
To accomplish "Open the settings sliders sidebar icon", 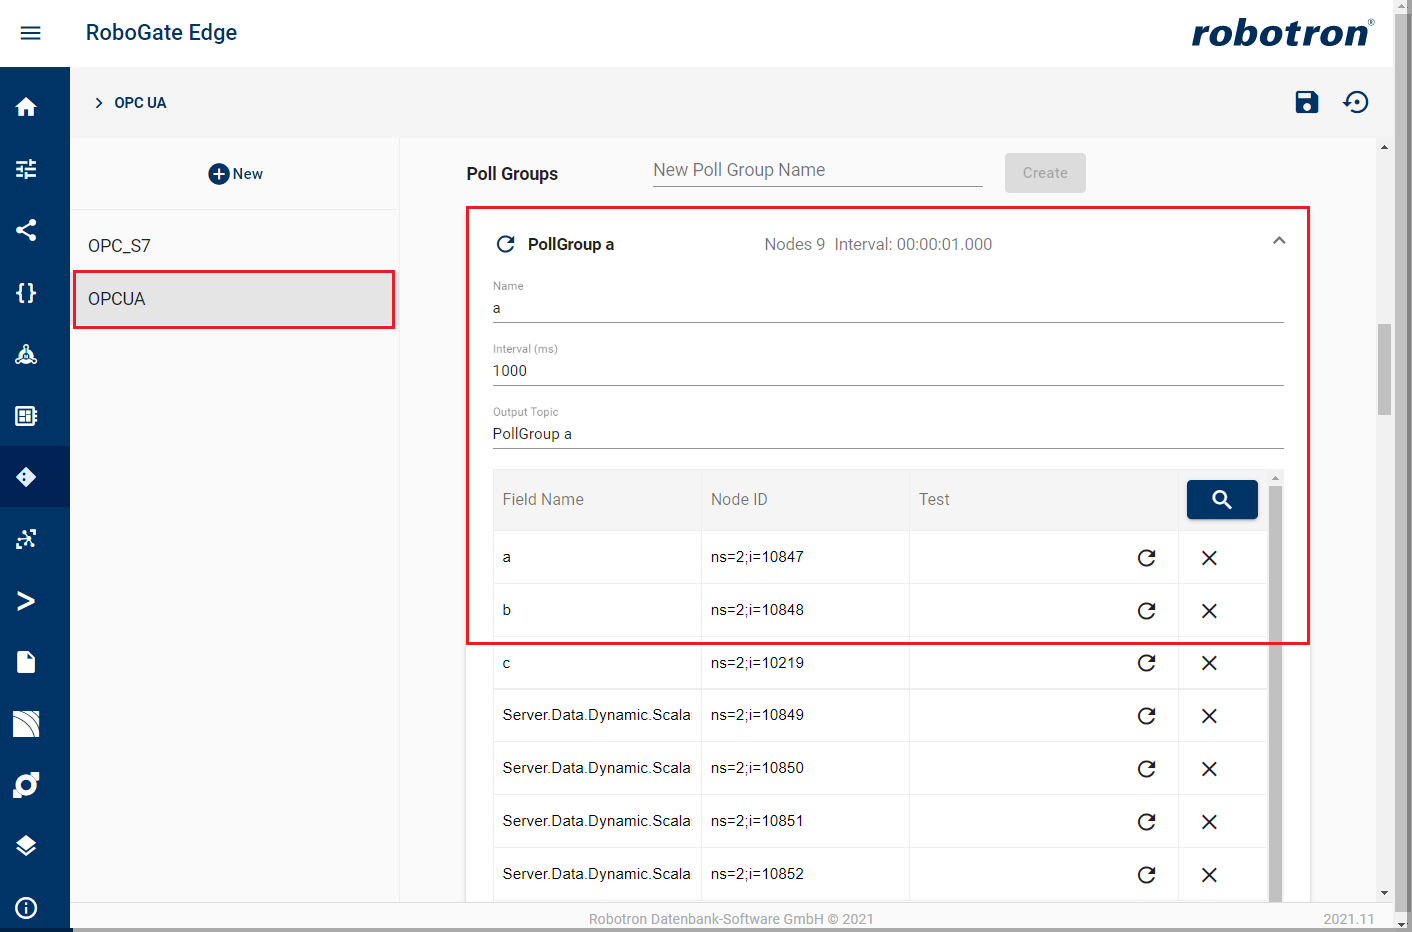I will pos(27,169).
